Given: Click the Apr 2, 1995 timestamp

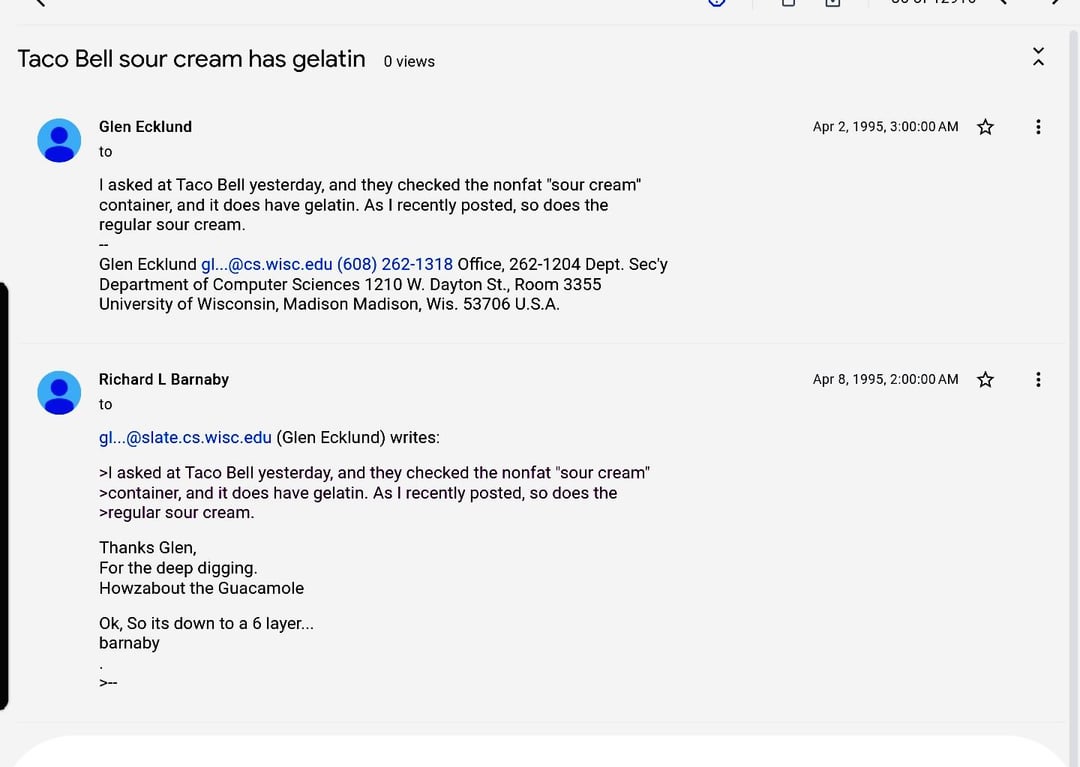Looking at the screenshot, I should click(885, 127).
